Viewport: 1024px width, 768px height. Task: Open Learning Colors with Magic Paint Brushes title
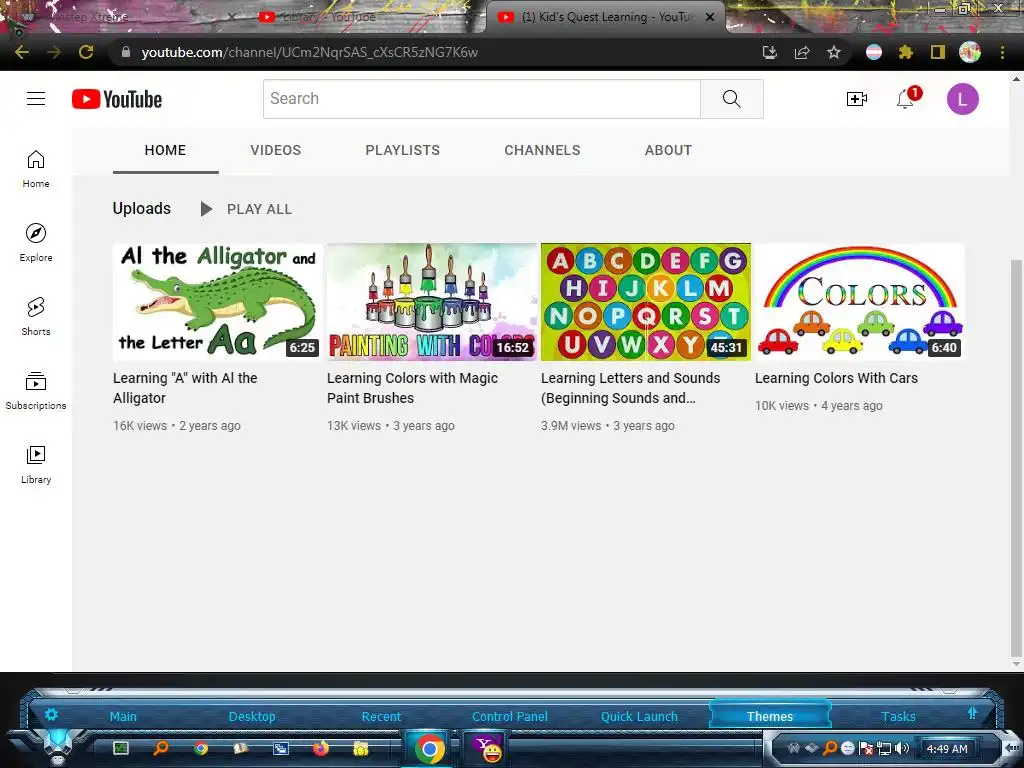[412, 388]
